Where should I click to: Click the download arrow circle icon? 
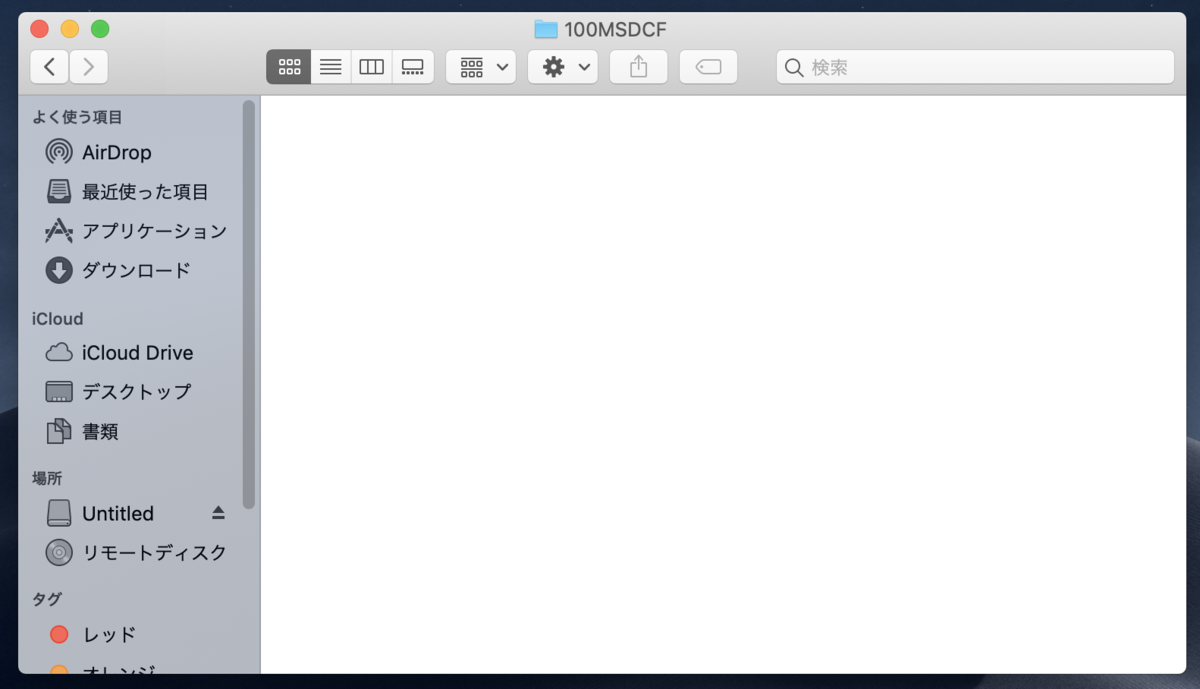point(59,270)
